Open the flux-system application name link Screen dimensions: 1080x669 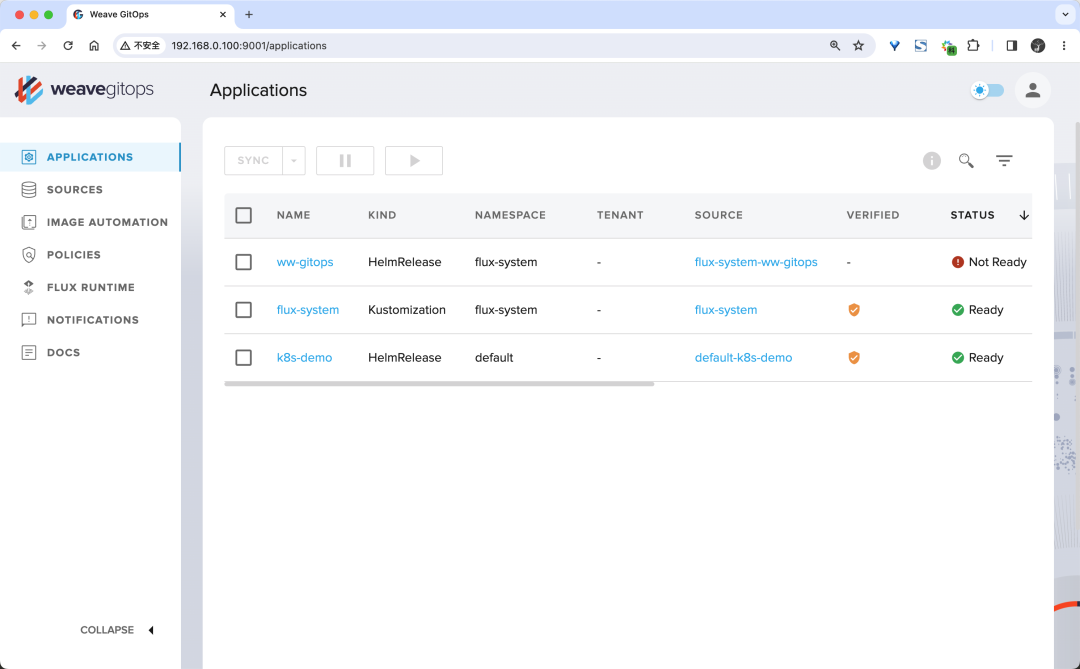tap(308, 310)
